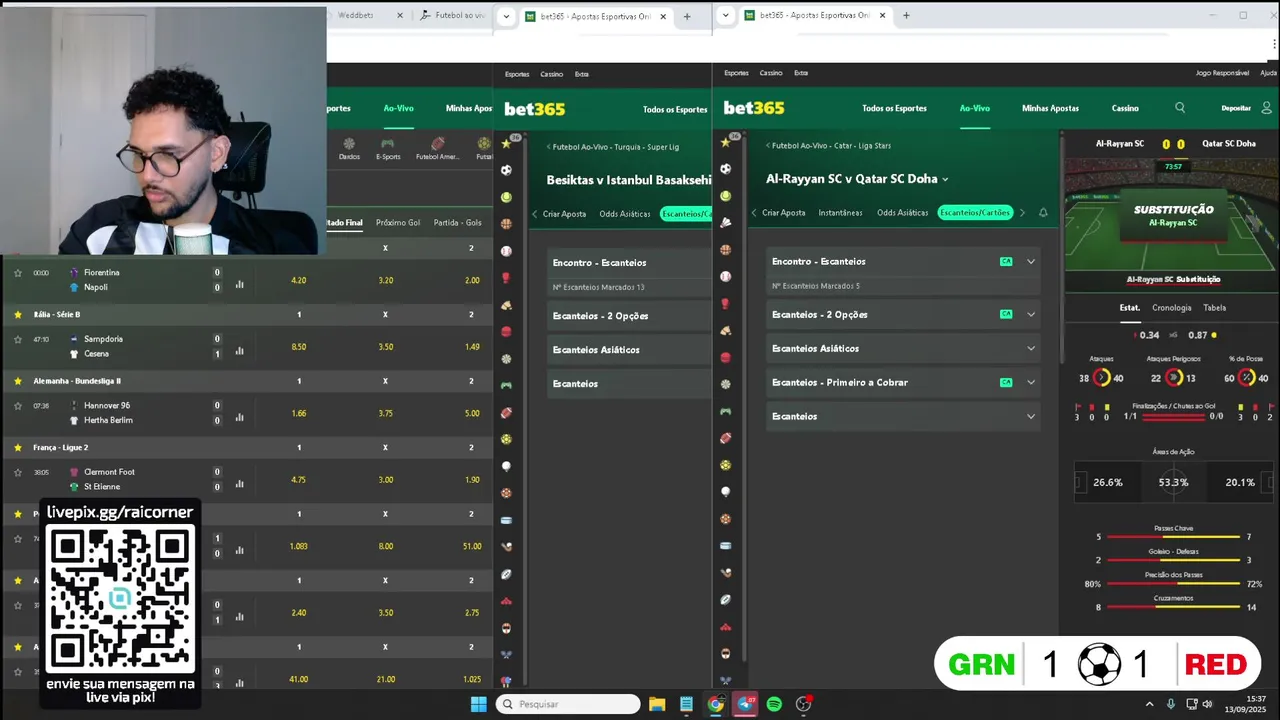Switch to Cronologia tab
Screen dimensions: 1280x720
(x=1171, y=308)
